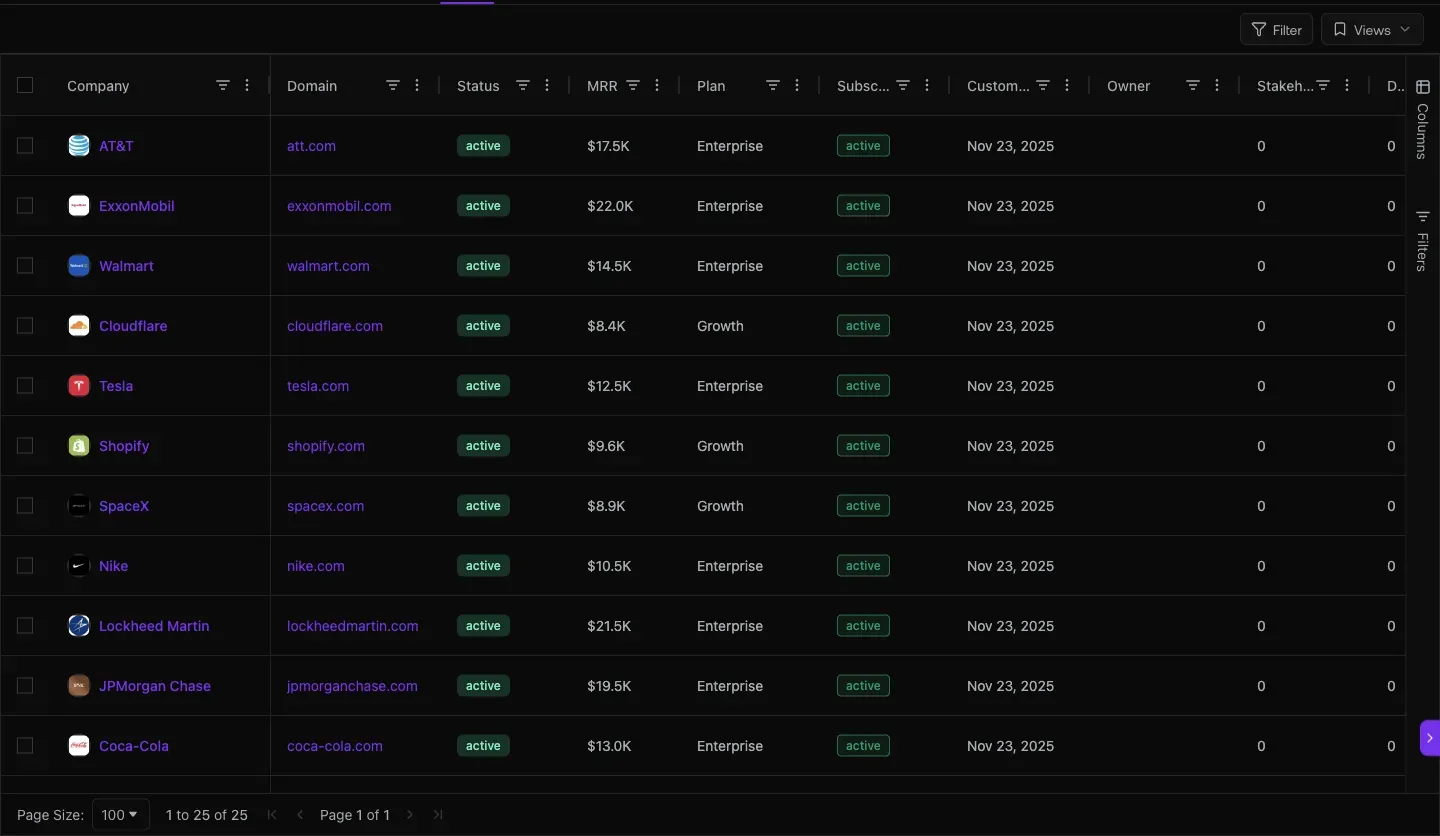The width and height of the screenshot is (1440, 836).
Task: Click the Filter button
Action: pos(1276,30)
